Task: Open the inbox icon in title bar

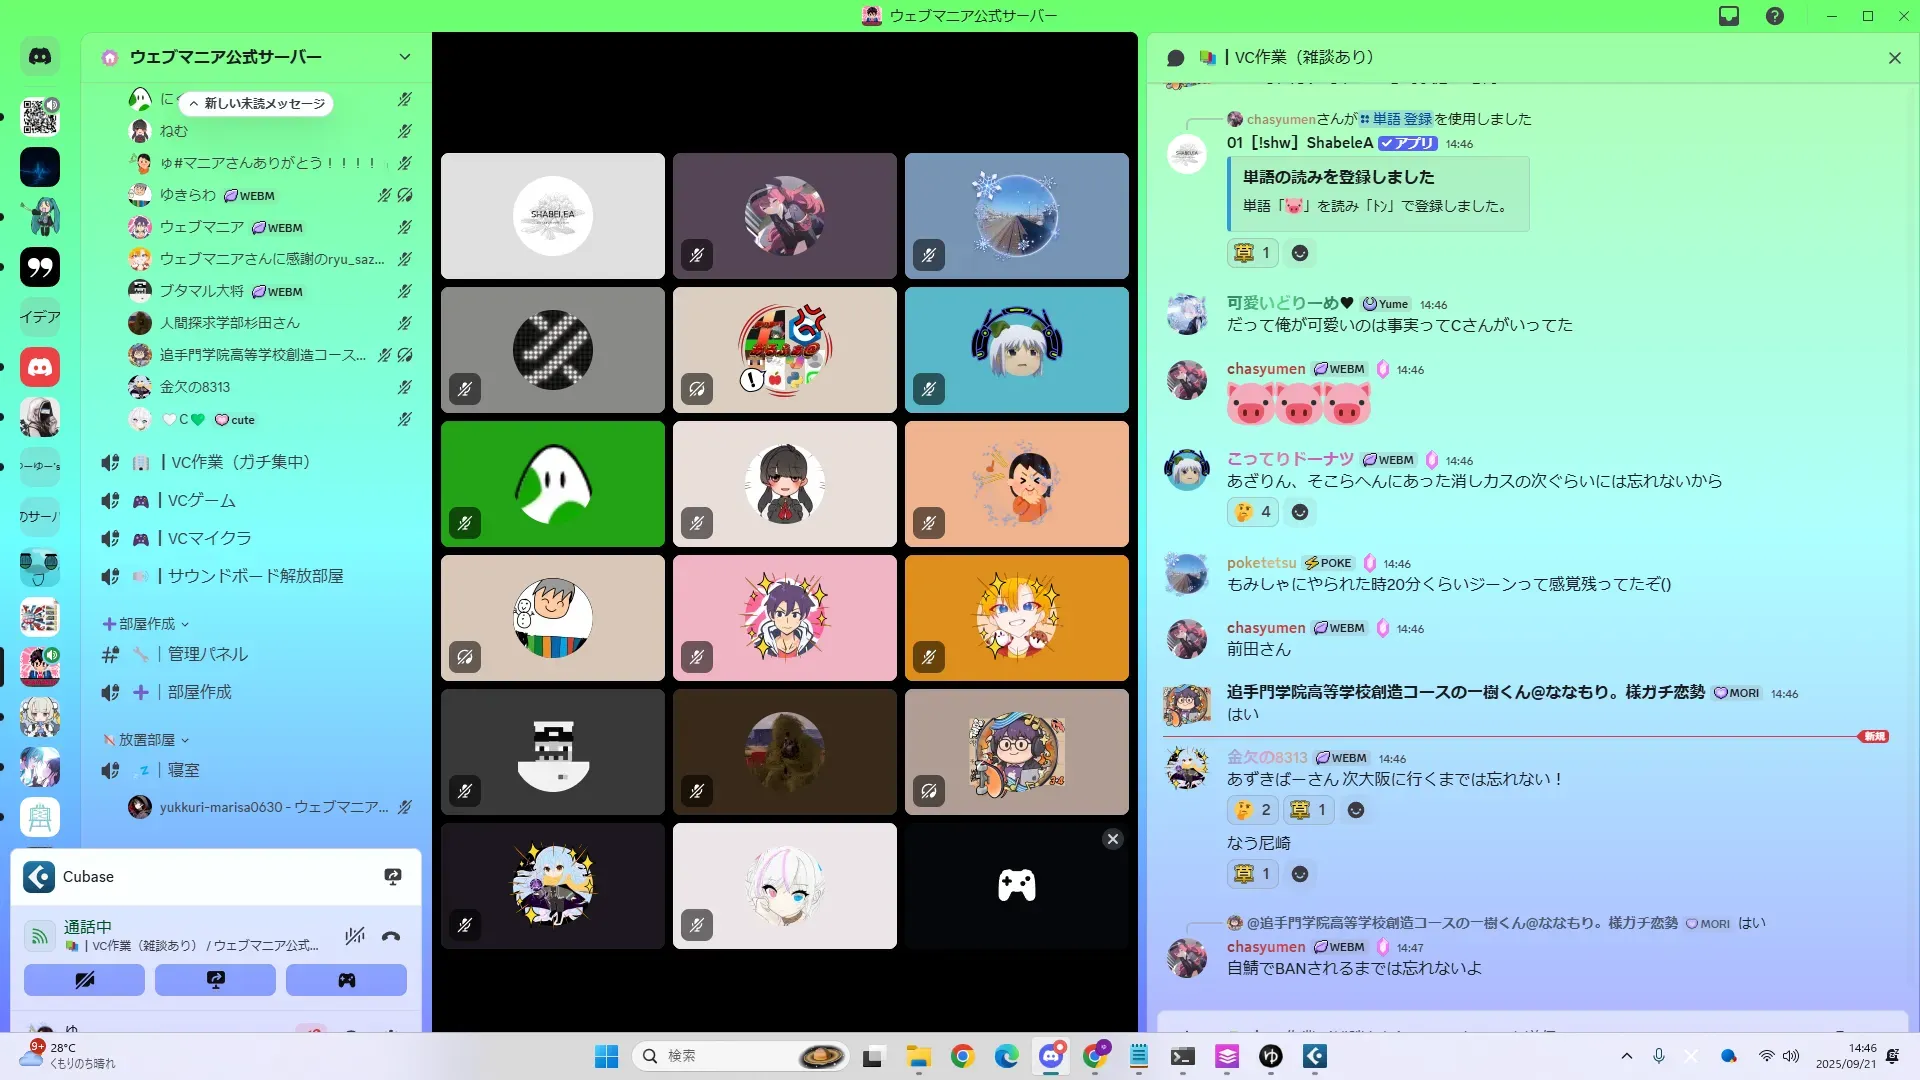Action: (1729, 16)
